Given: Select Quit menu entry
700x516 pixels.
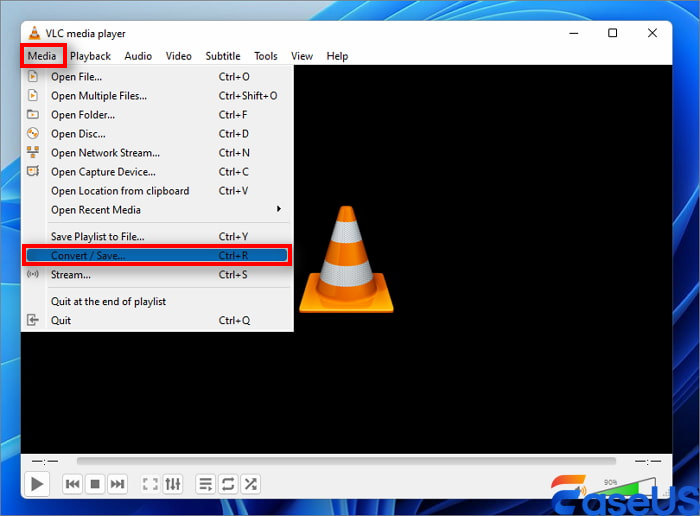Looking at the screenshot, I should (x=157, y=320).
